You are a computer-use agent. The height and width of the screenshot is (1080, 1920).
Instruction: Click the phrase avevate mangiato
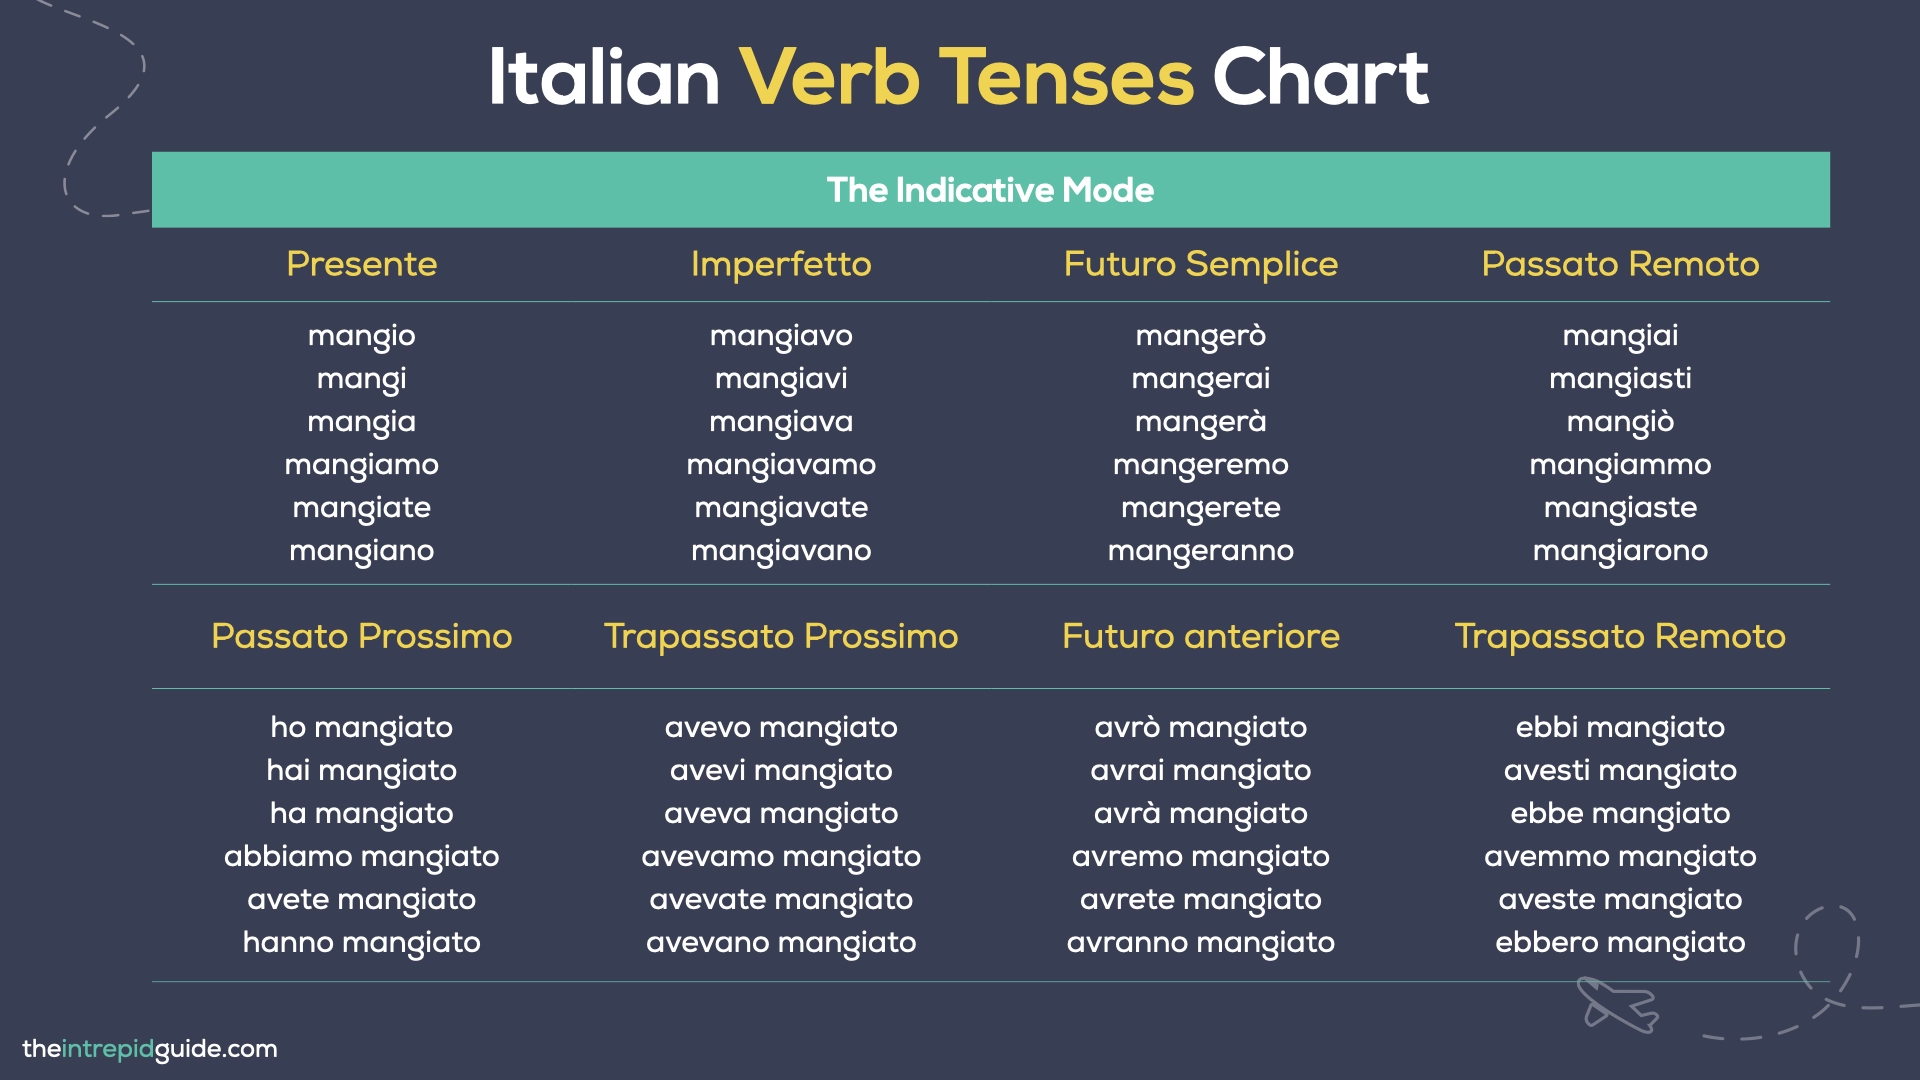click(x=781, y=900)
